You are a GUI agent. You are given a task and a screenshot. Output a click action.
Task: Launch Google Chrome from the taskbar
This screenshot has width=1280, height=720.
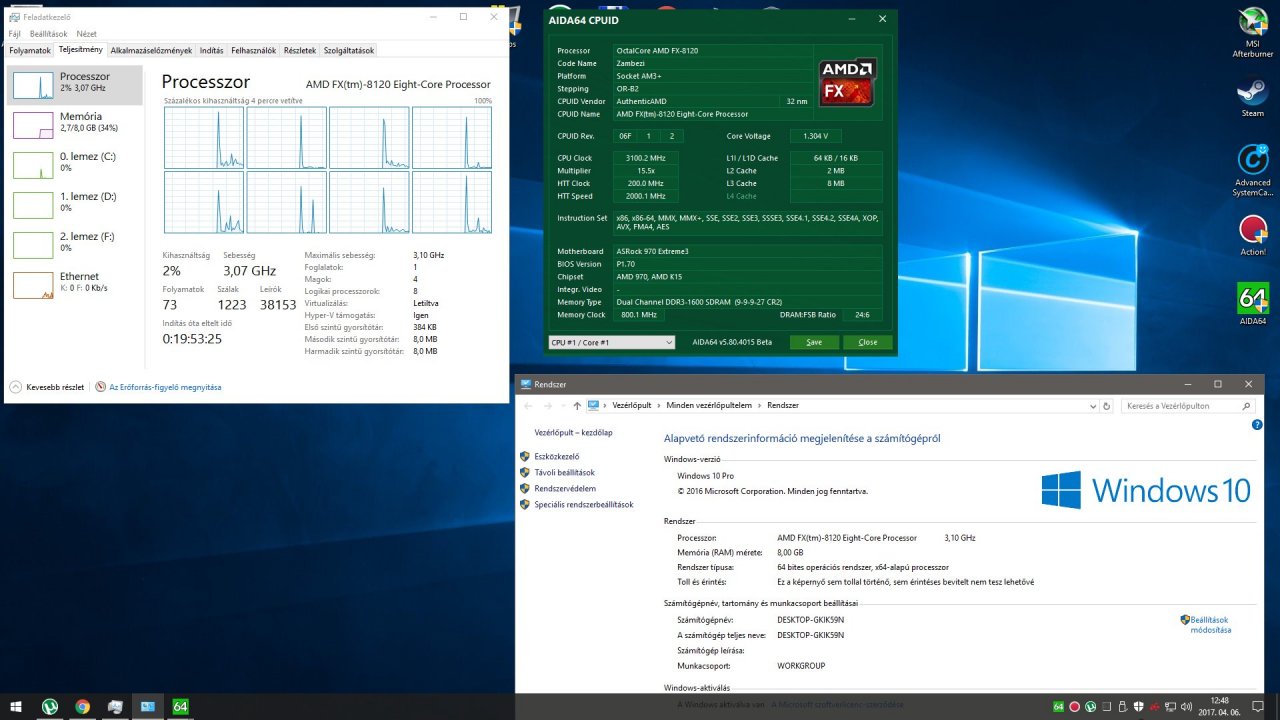[82, 707]
